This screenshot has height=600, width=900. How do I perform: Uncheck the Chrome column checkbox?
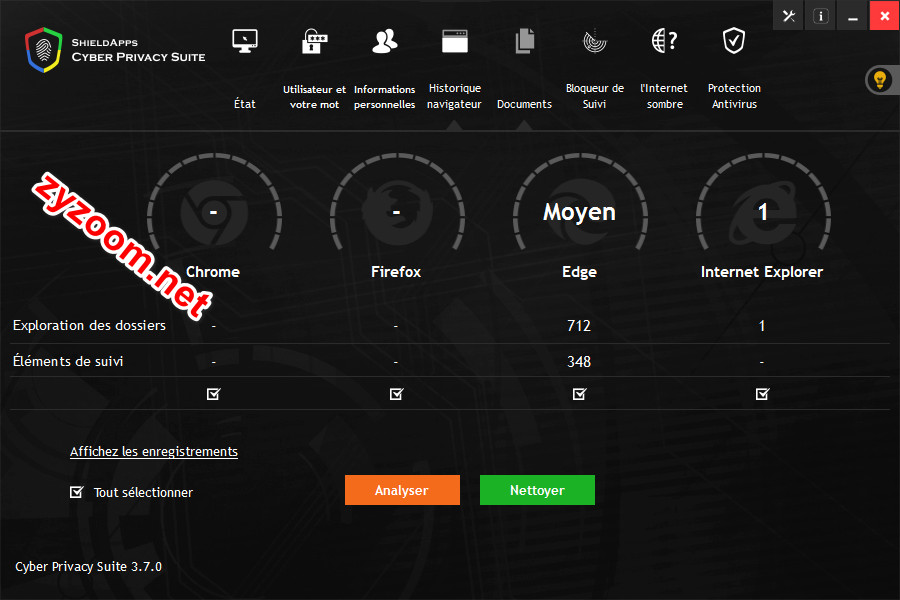(x=214, y=394)
